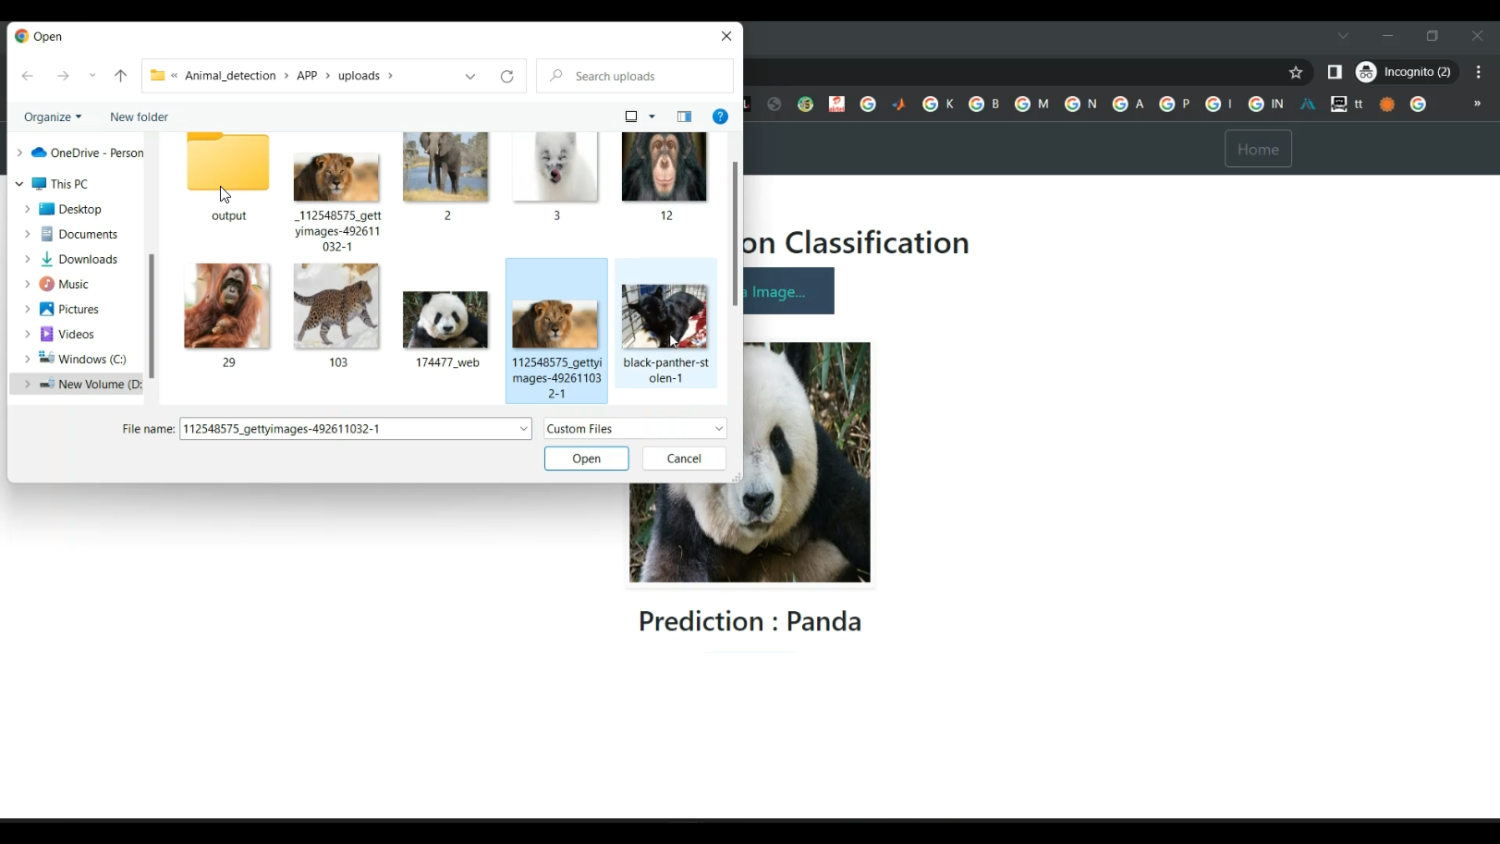
Task: Open the Google bookmark labeled IN
Action: tap(1266, 104)
